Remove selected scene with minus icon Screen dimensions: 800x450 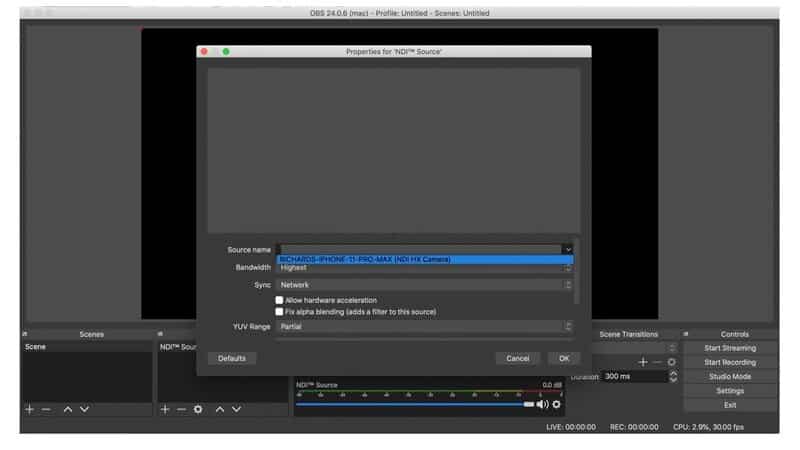point(46,409)
